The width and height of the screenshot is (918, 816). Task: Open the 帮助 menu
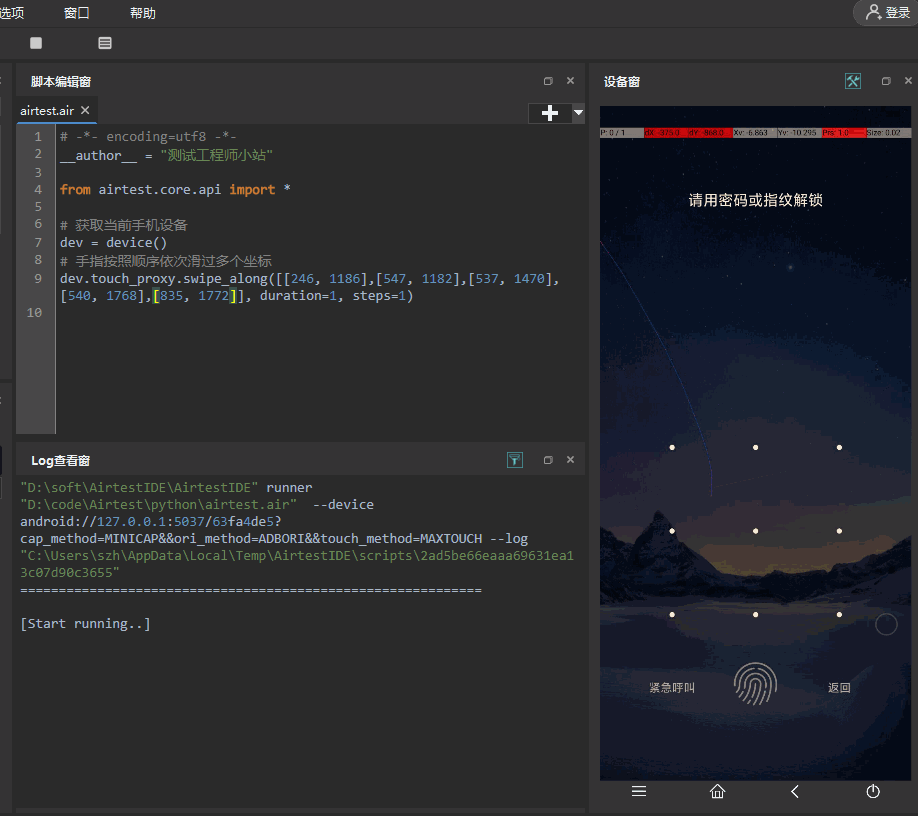point(143,13)
